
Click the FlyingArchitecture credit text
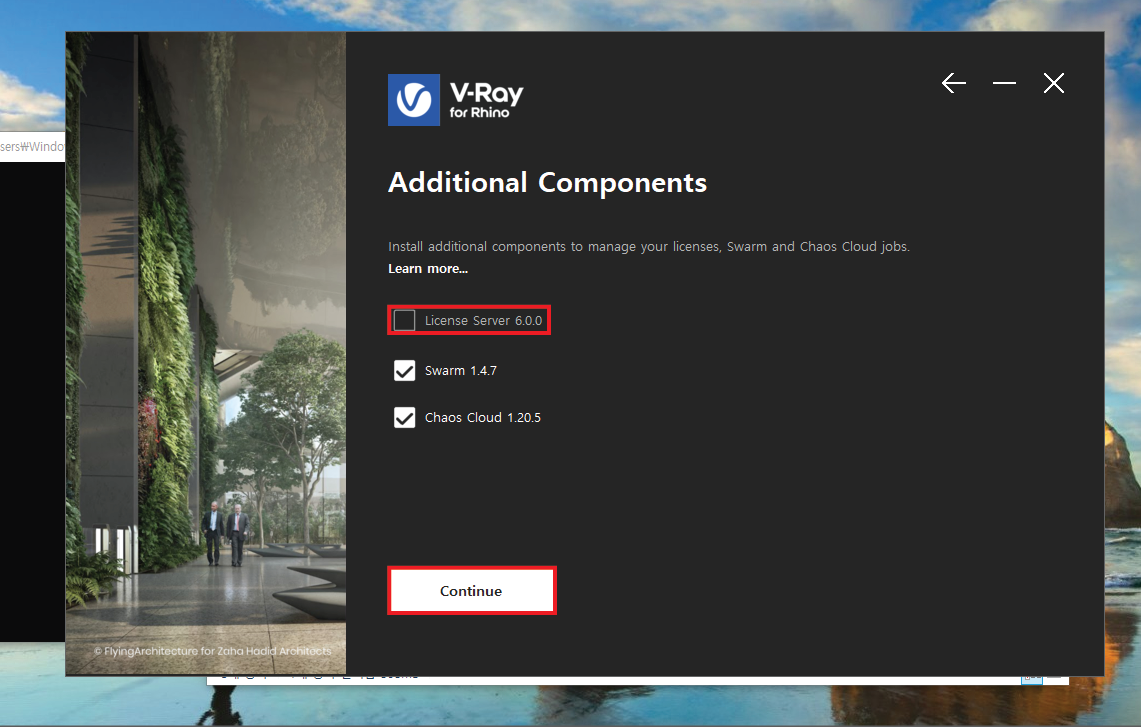pos(212,651)
